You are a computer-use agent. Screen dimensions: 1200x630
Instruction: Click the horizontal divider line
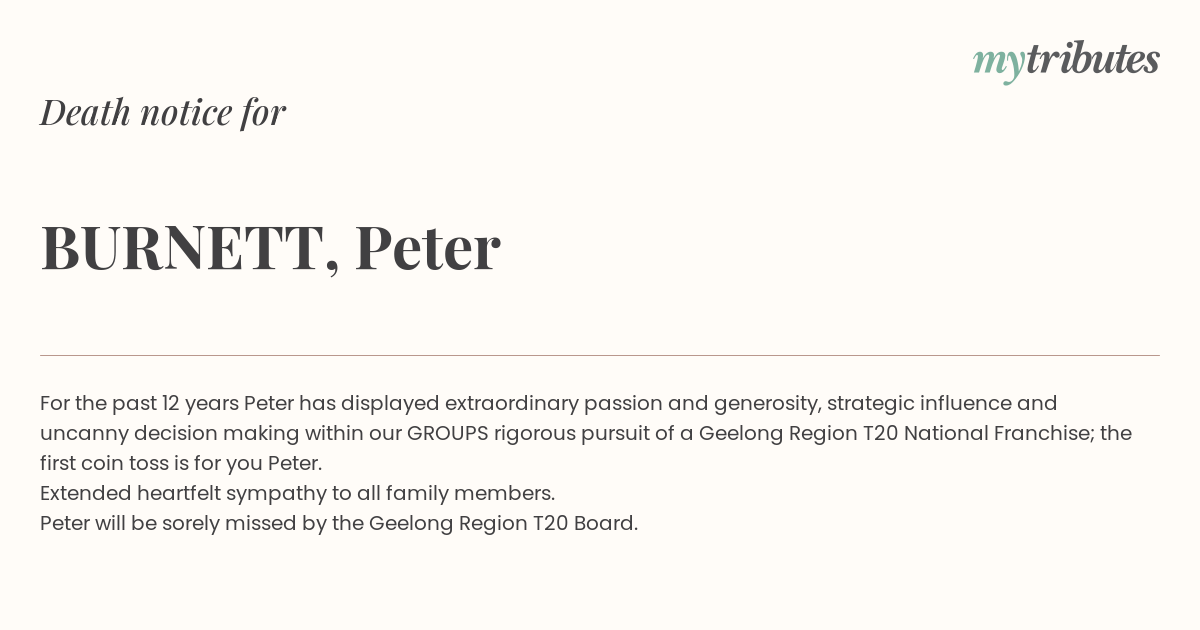pos(600,355)
